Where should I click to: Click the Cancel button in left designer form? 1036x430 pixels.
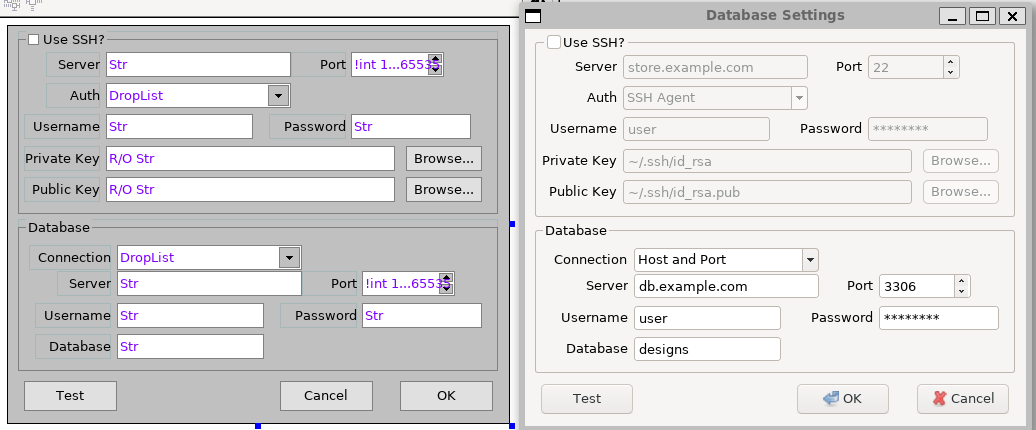[326, 395]
